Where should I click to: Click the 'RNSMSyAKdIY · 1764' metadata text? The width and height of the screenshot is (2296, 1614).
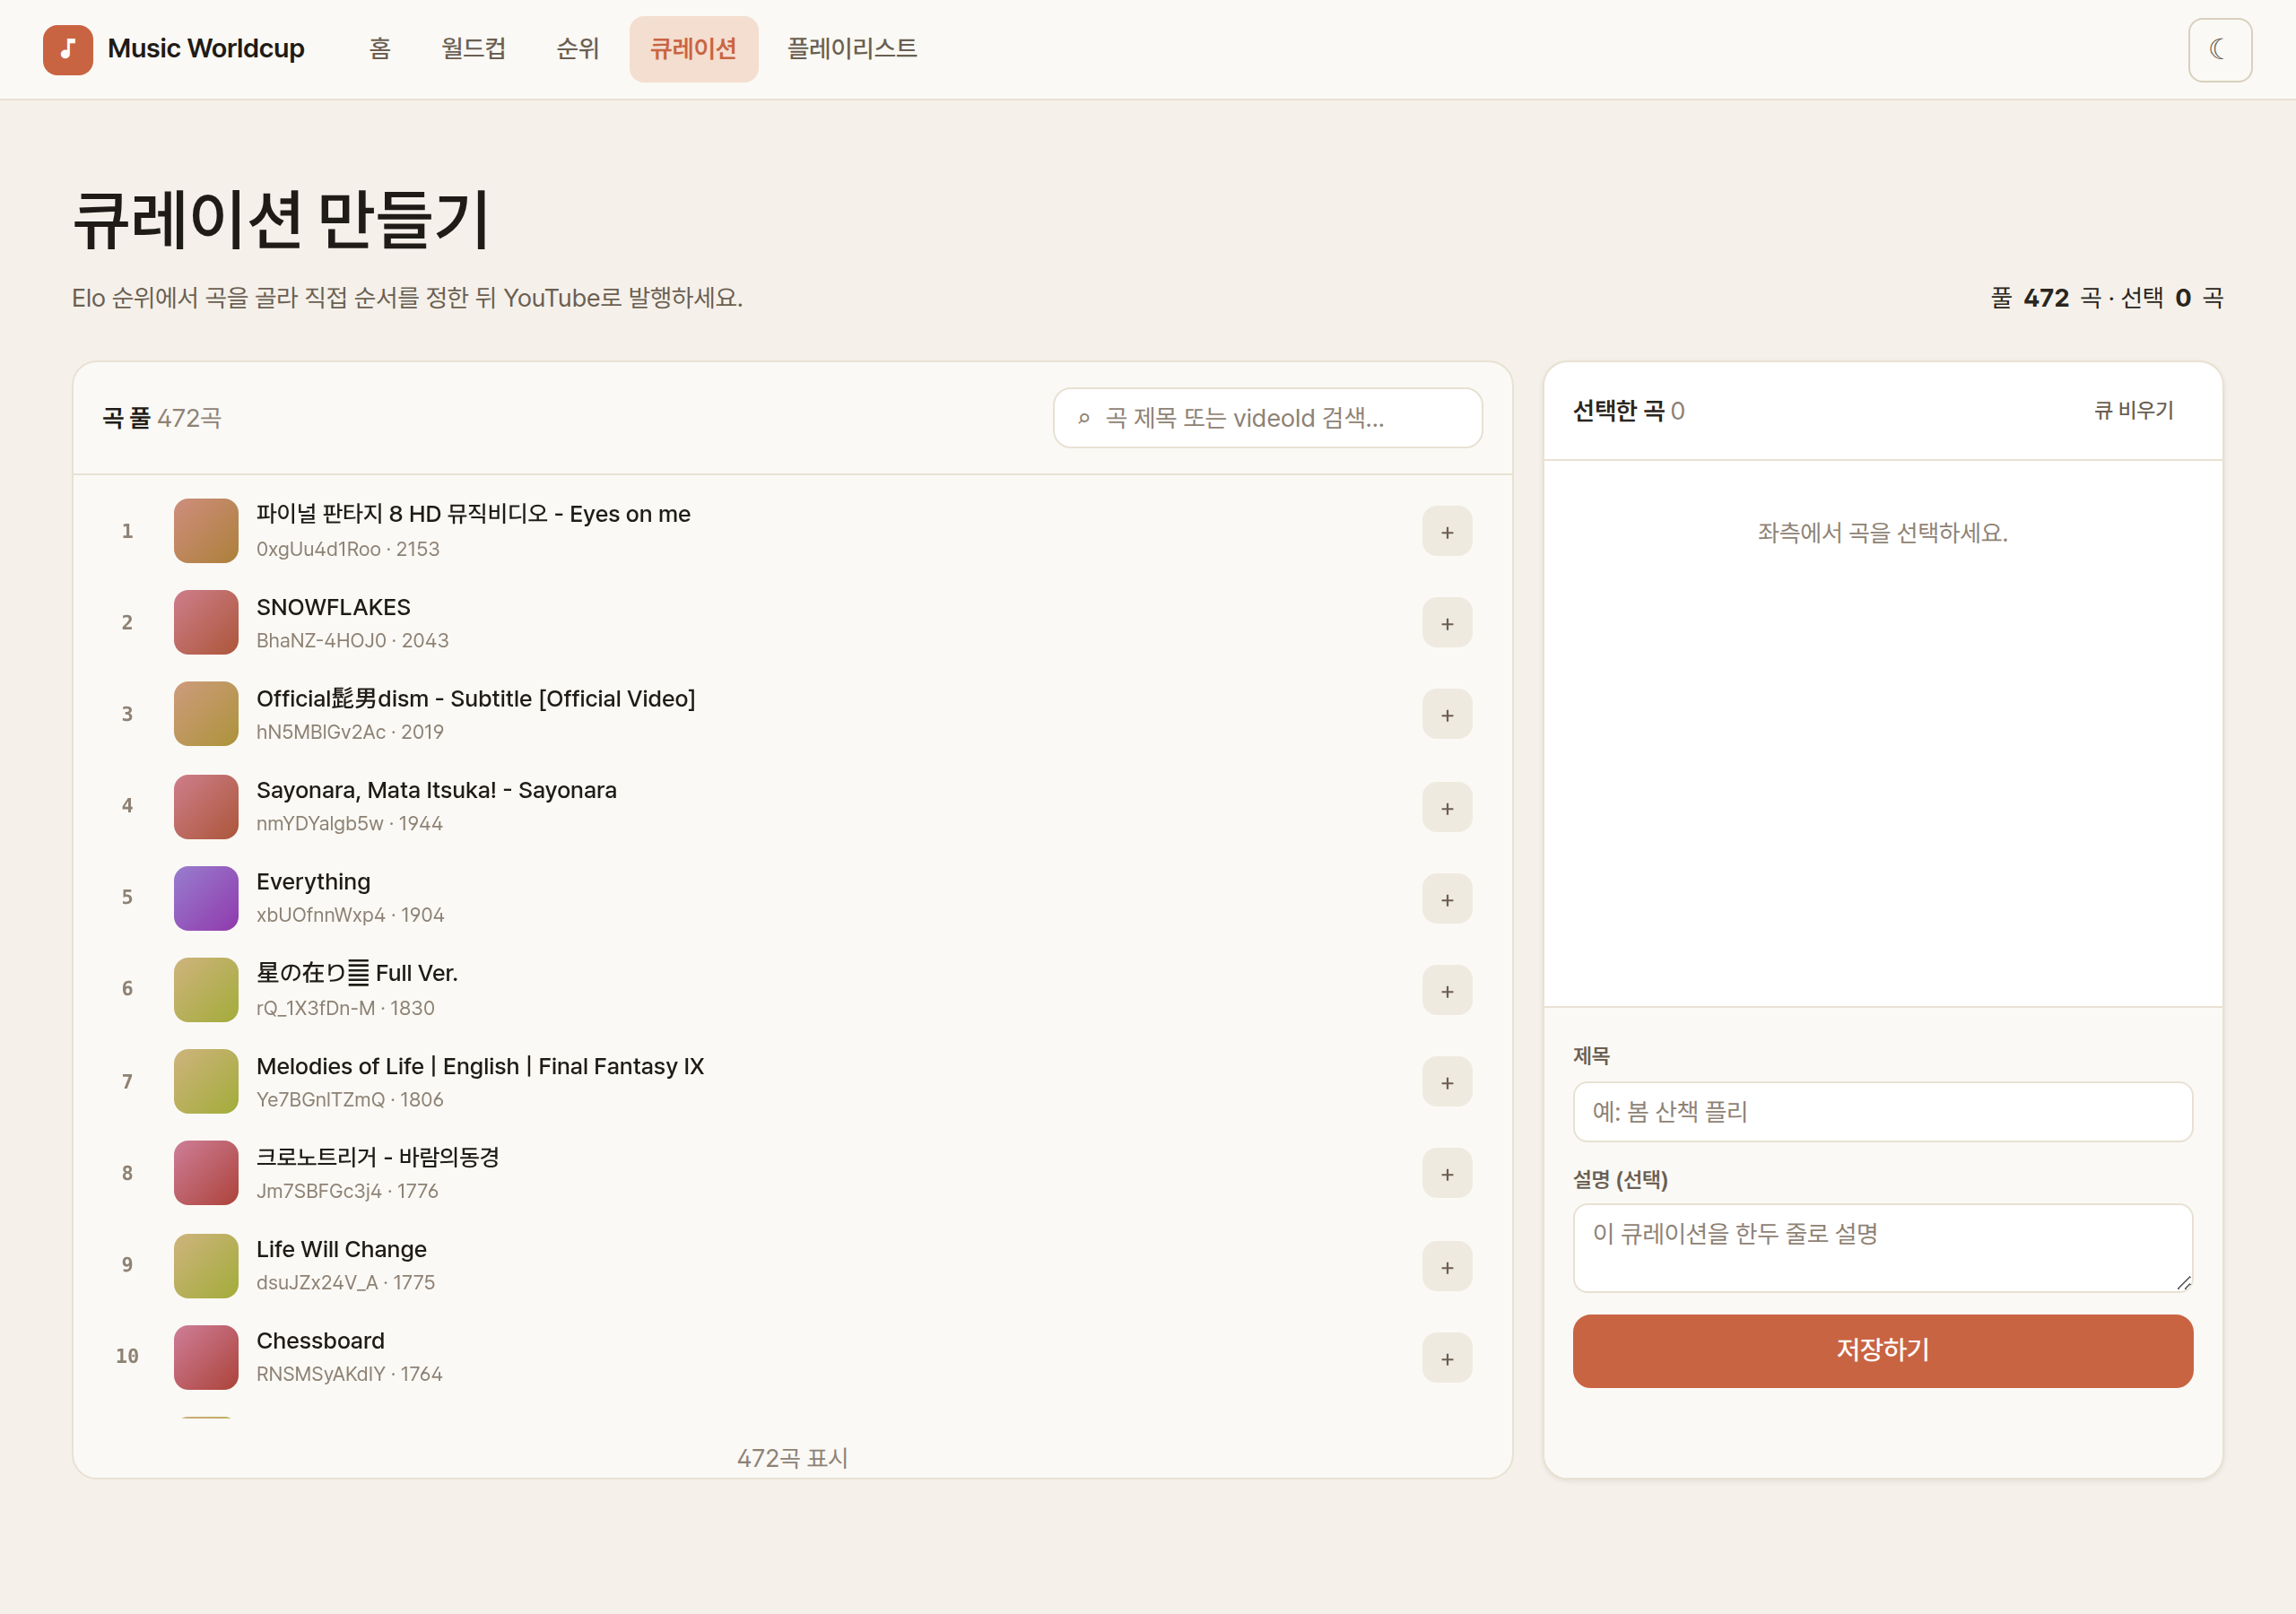click(349, 1374)
